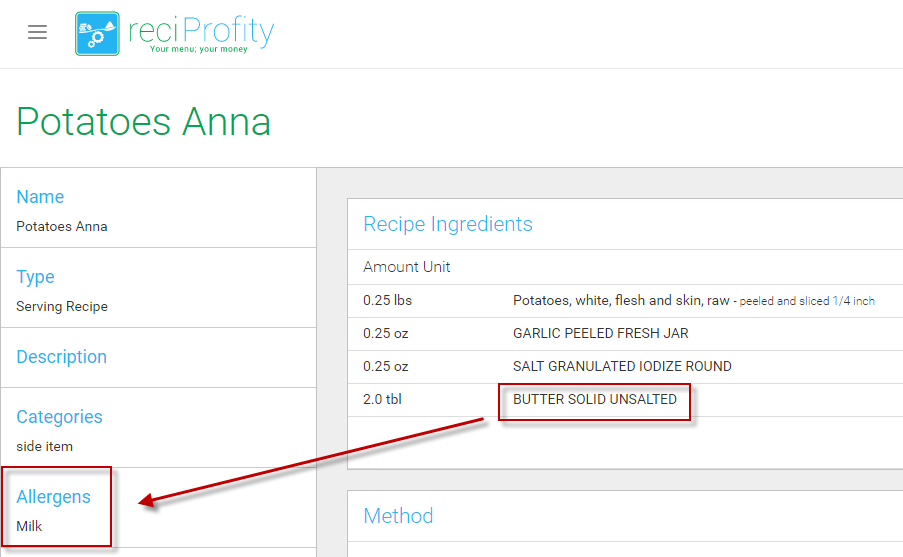This screenshot has height=557, width=903.
Task: Select the Name field label
Action: (40, 197)
